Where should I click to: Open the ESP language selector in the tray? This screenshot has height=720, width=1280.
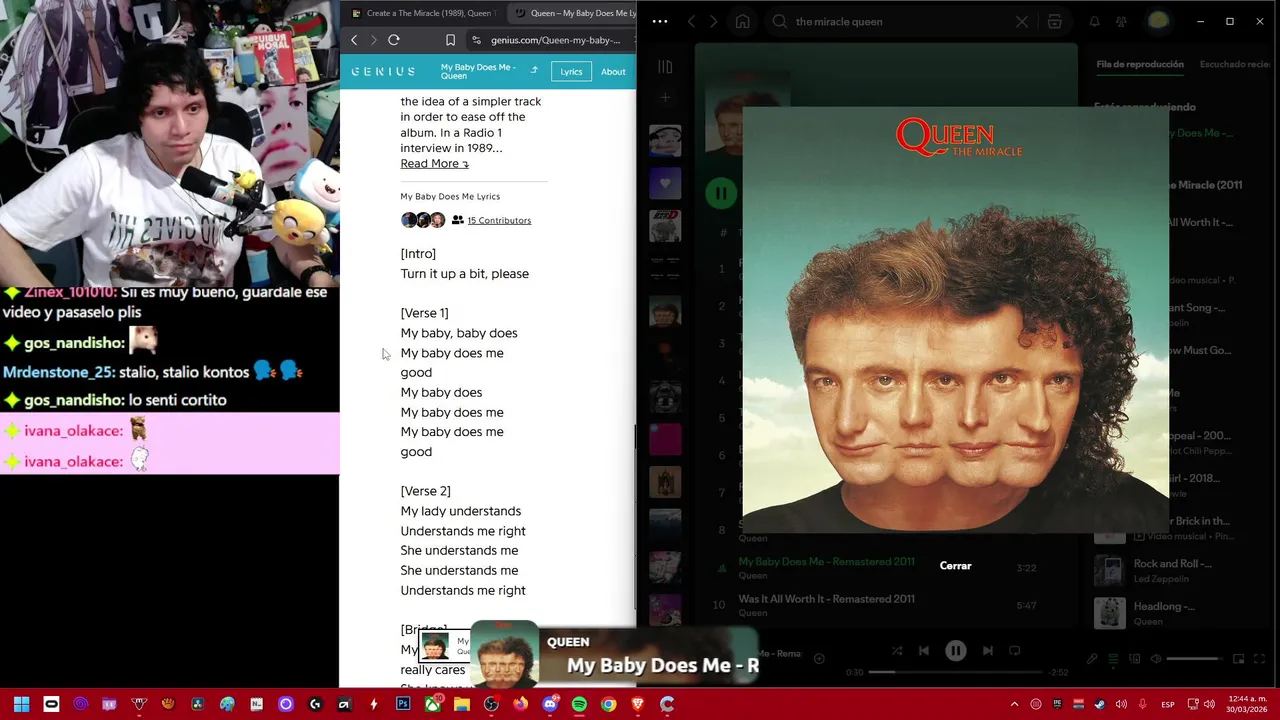1168,705
